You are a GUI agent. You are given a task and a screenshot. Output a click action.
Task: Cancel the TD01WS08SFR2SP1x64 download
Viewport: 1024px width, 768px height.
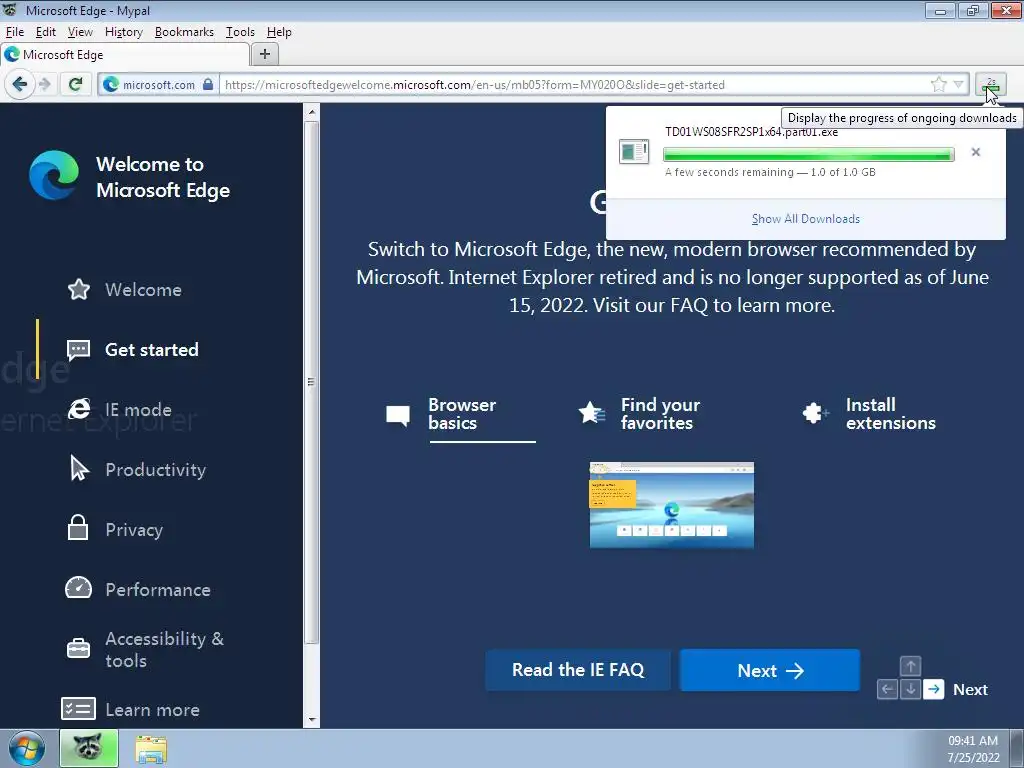(x=976, y=152)
